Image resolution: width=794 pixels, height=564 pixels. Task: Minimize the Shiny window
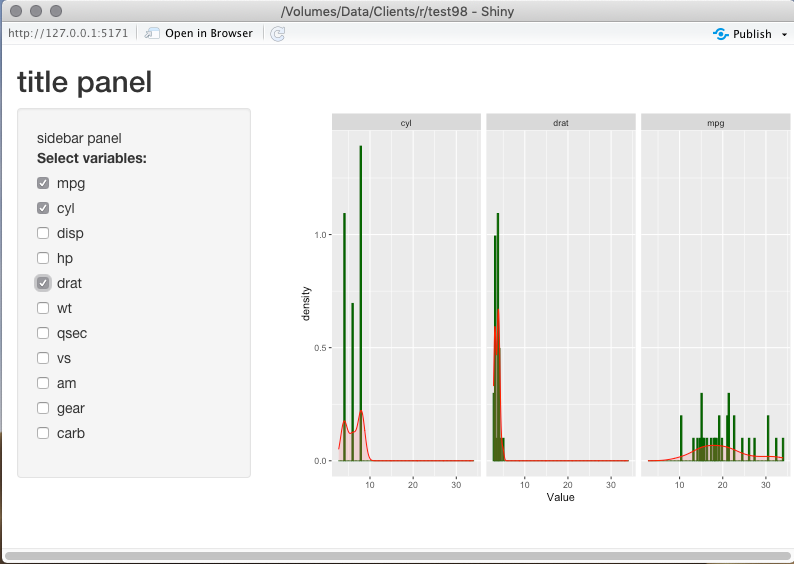(36, 11)
